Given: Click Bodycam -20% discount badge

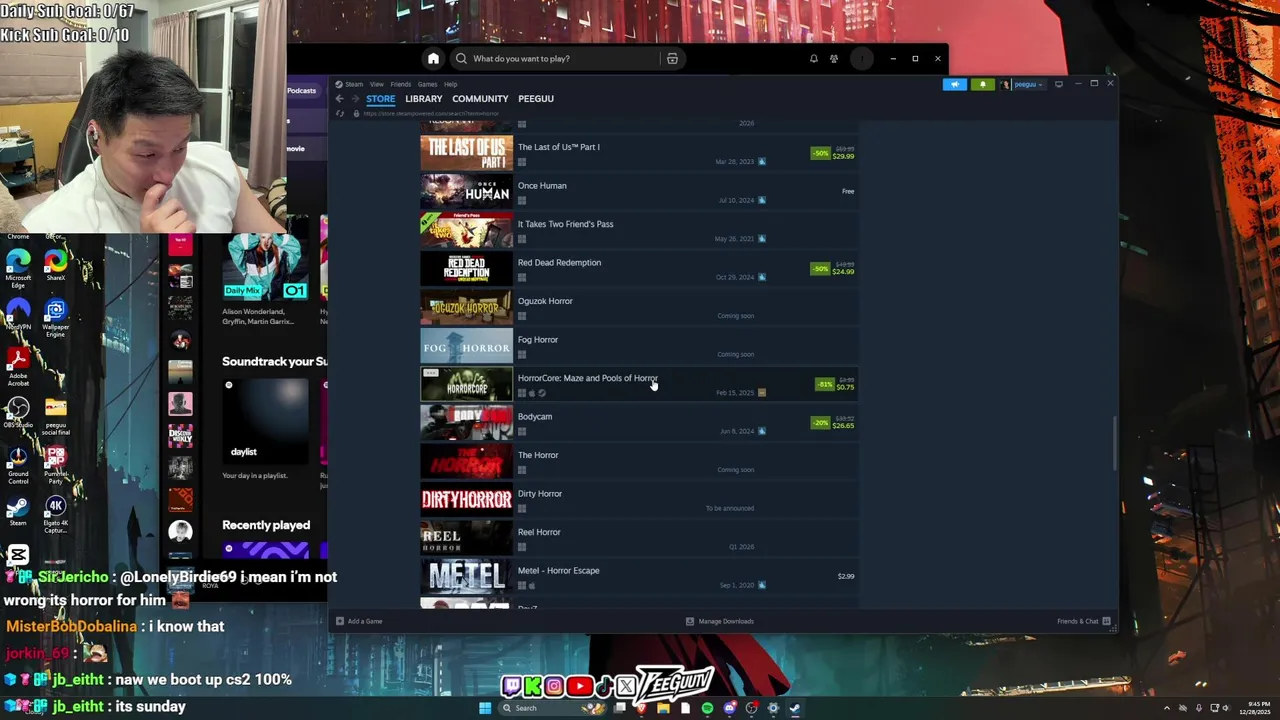Looking at the screenshot, I should (x=821, y=423).
